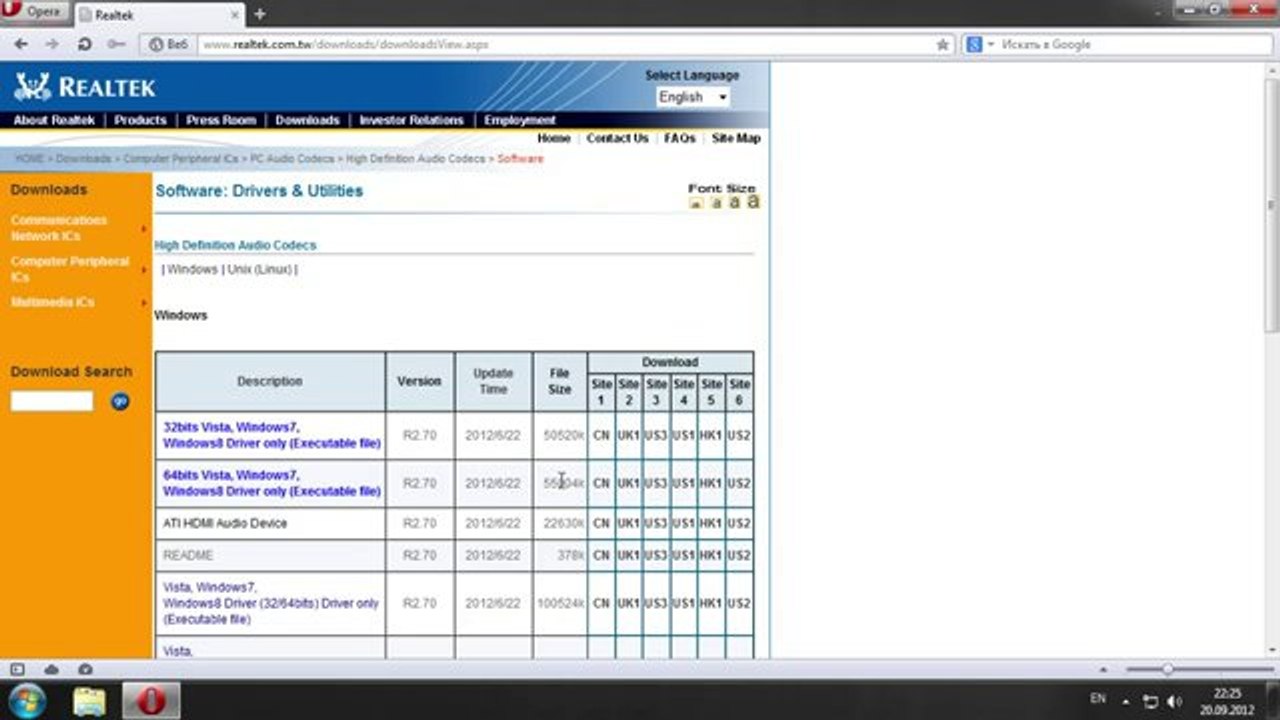1280x720 pixels.
Task: Download 32bits driver from UK1 site
Action: click(x=628, y=435)
